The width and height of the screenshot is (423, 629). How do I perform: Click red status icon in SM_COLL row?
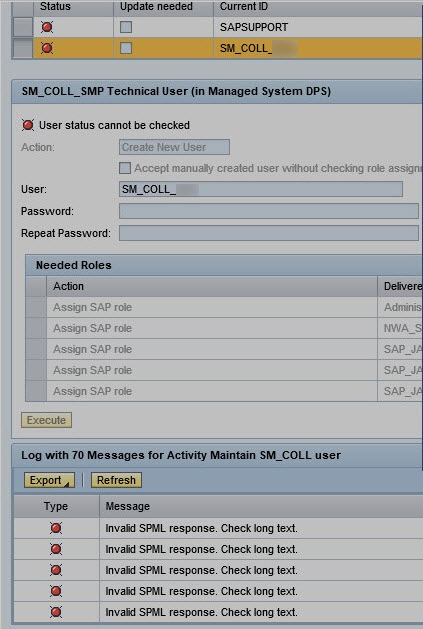coord(47,48)
